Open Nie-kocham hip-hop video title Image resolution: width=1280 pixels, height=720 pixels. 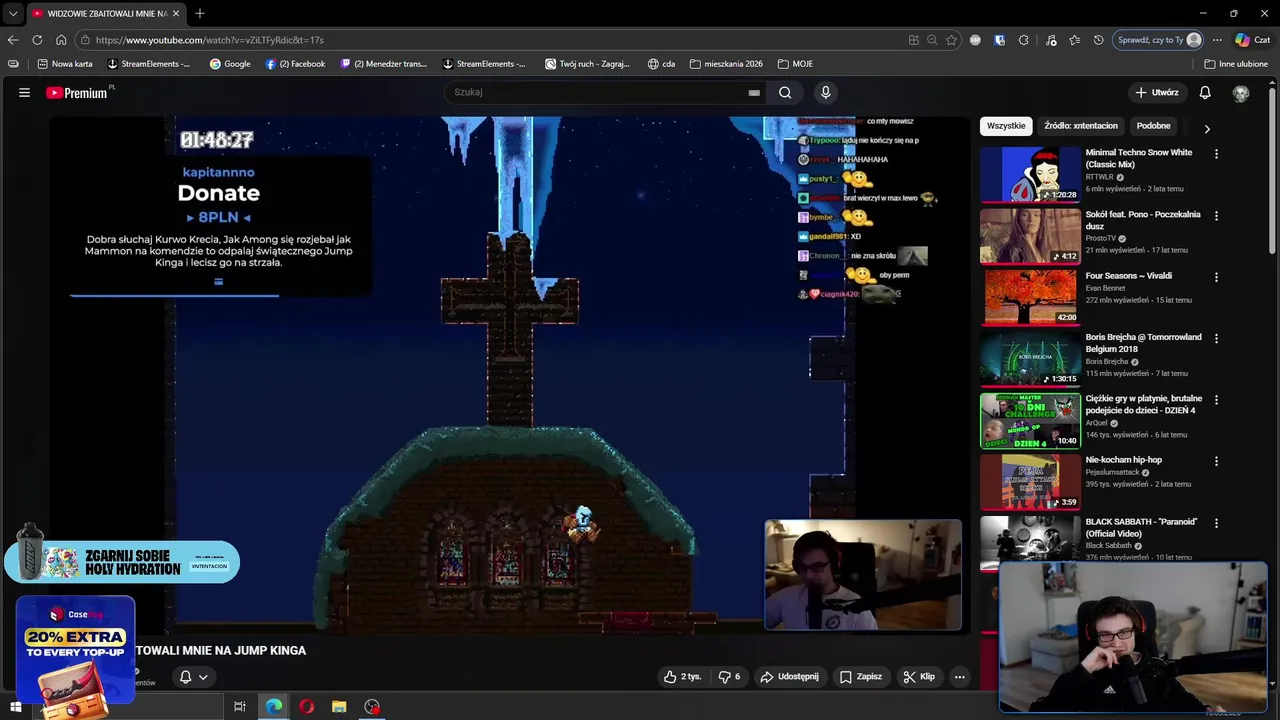pos(1124,460)
